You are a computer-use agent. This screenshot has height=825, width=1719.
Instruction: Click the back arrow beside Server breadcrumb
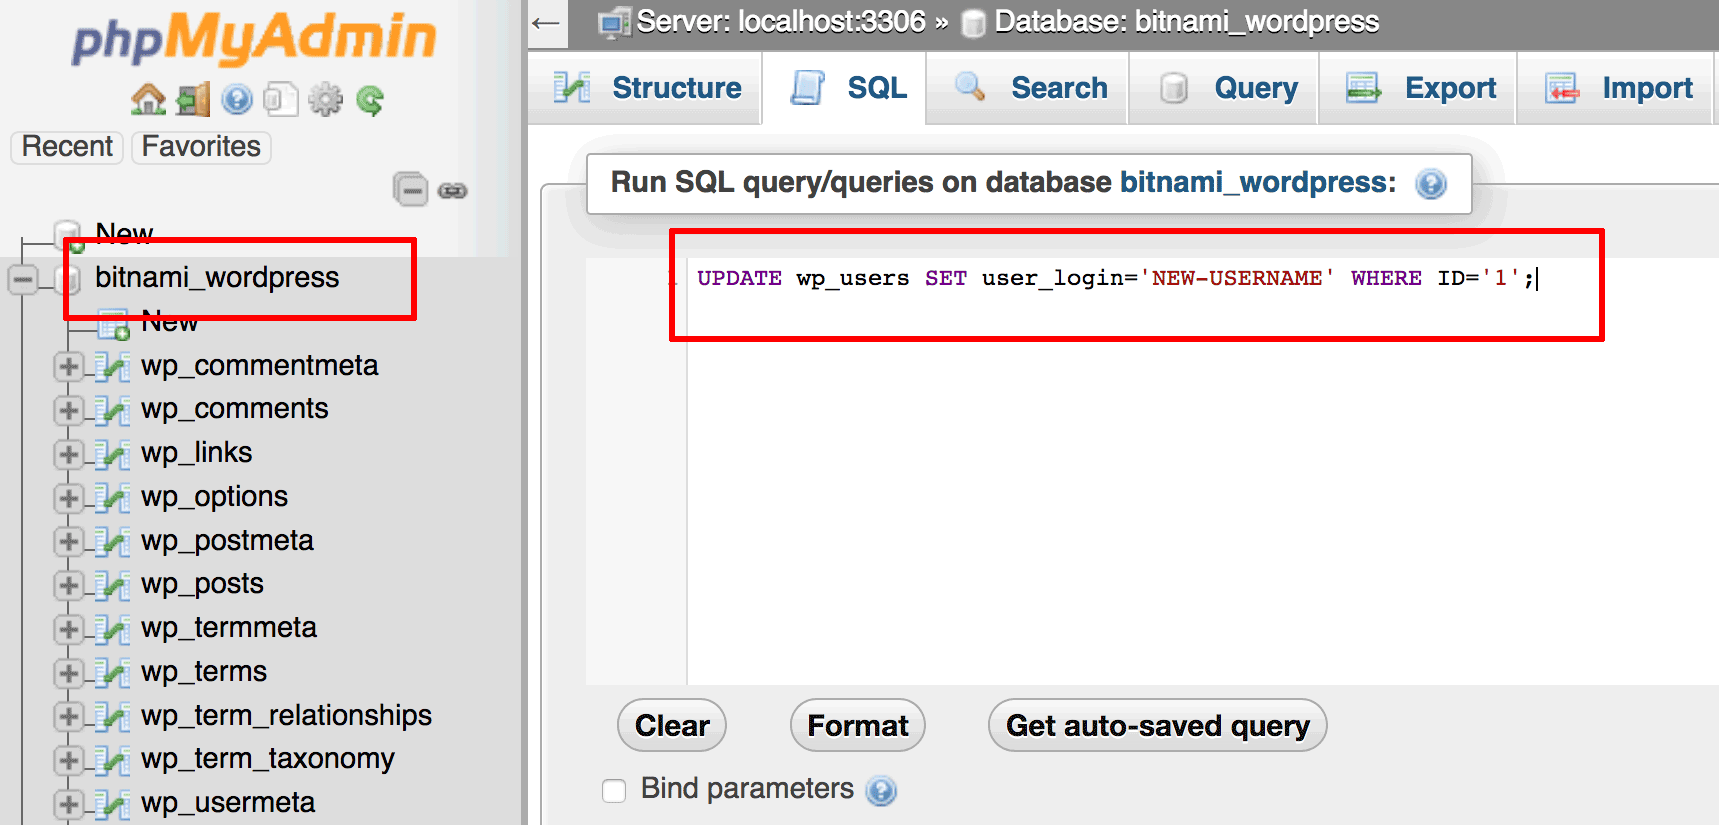[x=546, y=23]
